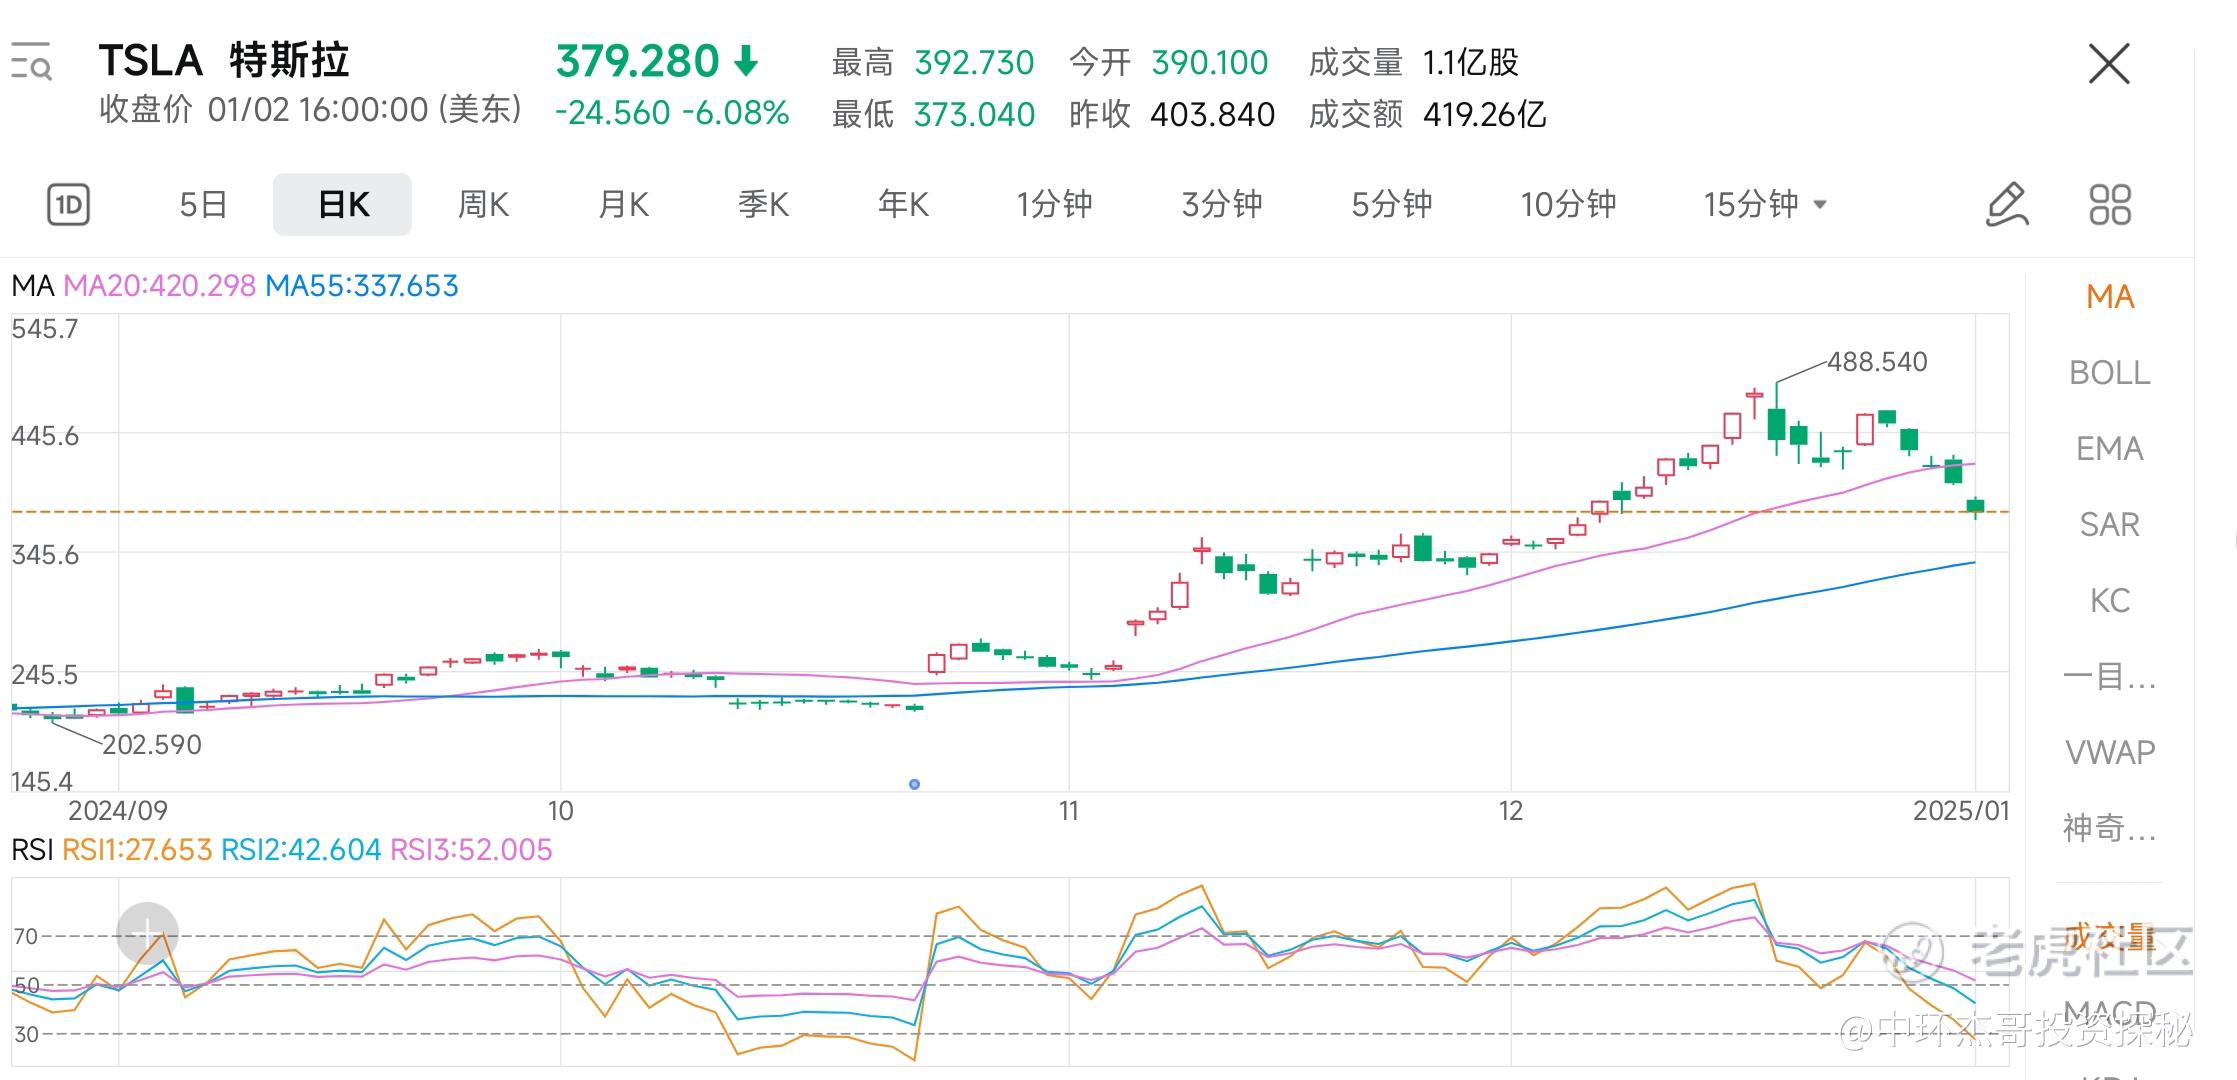Screen dimensions: 2237x1080
Task: Open the RSI1 parameter legend
Action: 137,850
